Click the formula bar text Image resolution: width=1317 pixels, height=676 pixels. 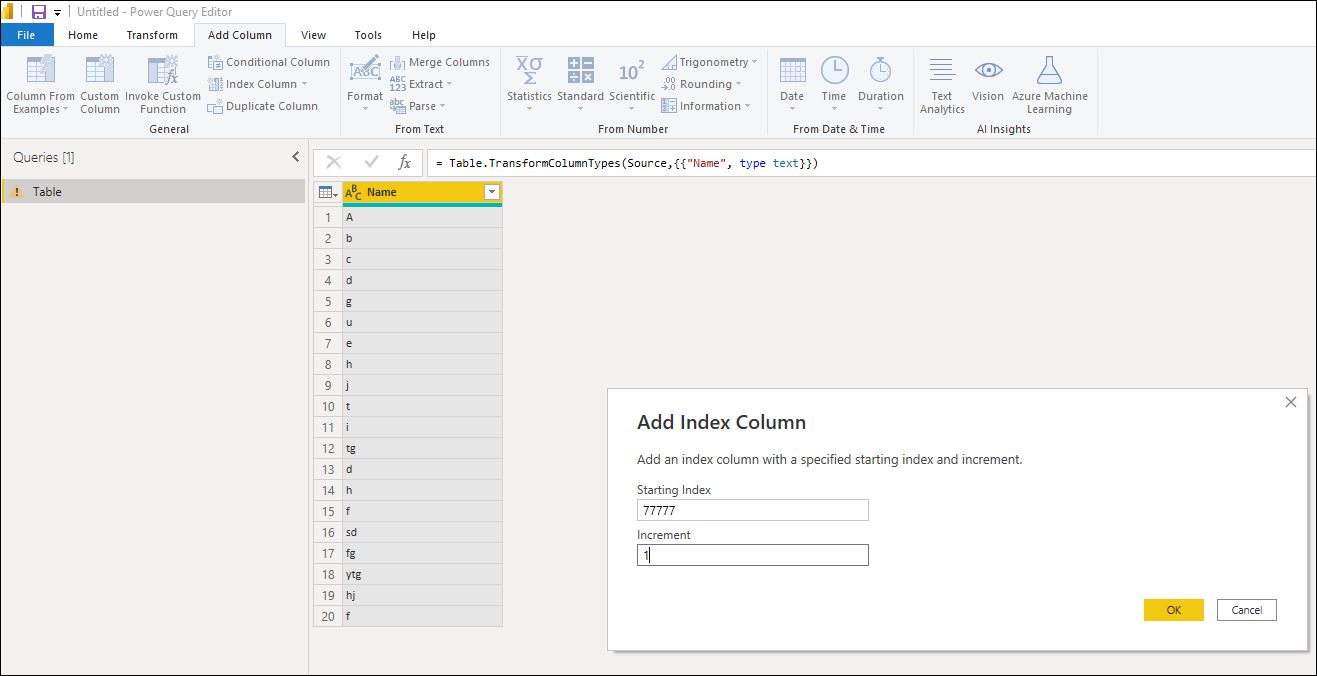(x=627, y=163)
